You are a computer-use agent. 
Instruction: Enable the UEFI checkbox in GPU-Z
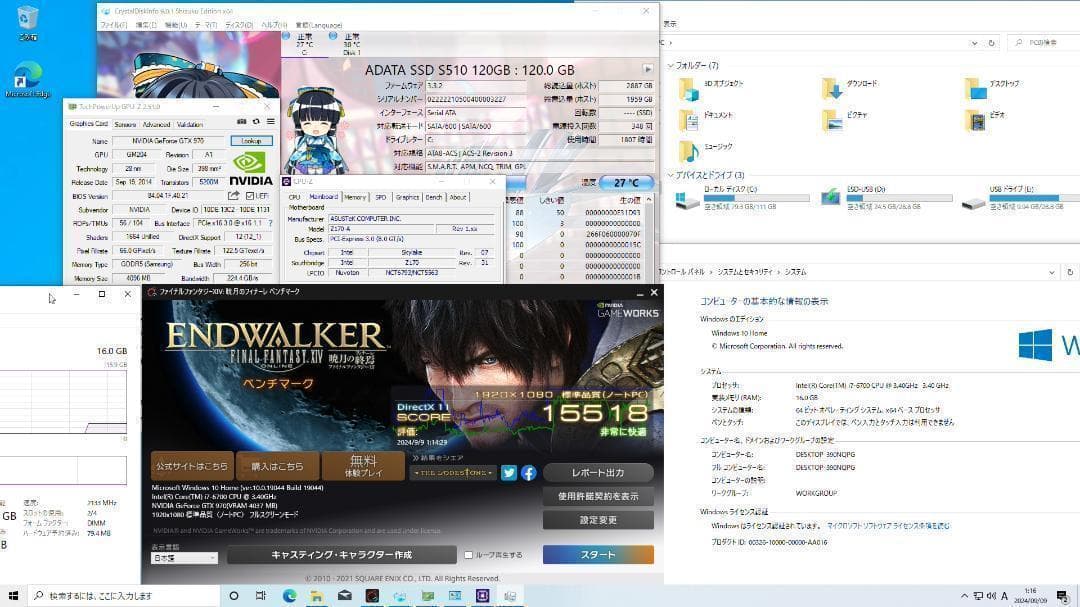pyautogui.click(x=250, y=196)
